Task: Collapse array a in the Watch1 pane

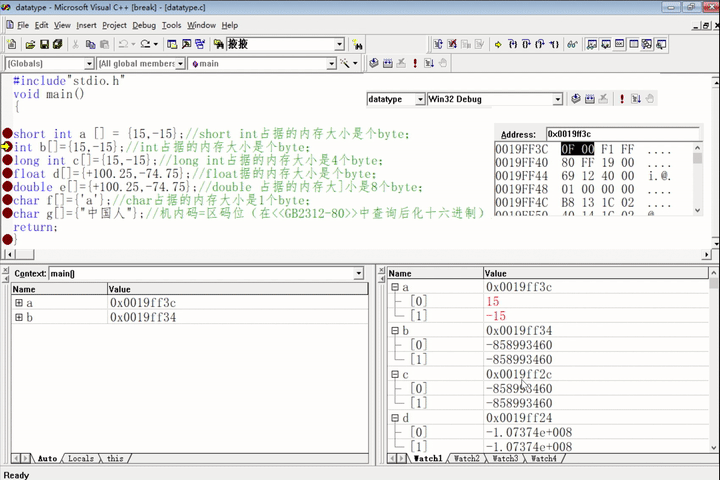Action: pos(395,287)
